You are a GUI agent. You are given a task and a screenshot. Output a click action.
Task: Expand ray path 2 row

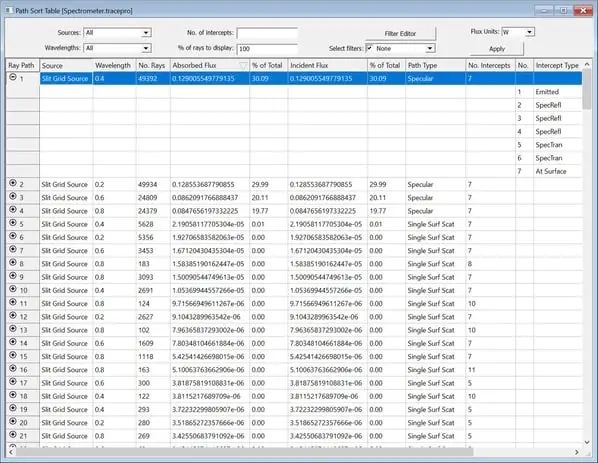click(13, 183)
